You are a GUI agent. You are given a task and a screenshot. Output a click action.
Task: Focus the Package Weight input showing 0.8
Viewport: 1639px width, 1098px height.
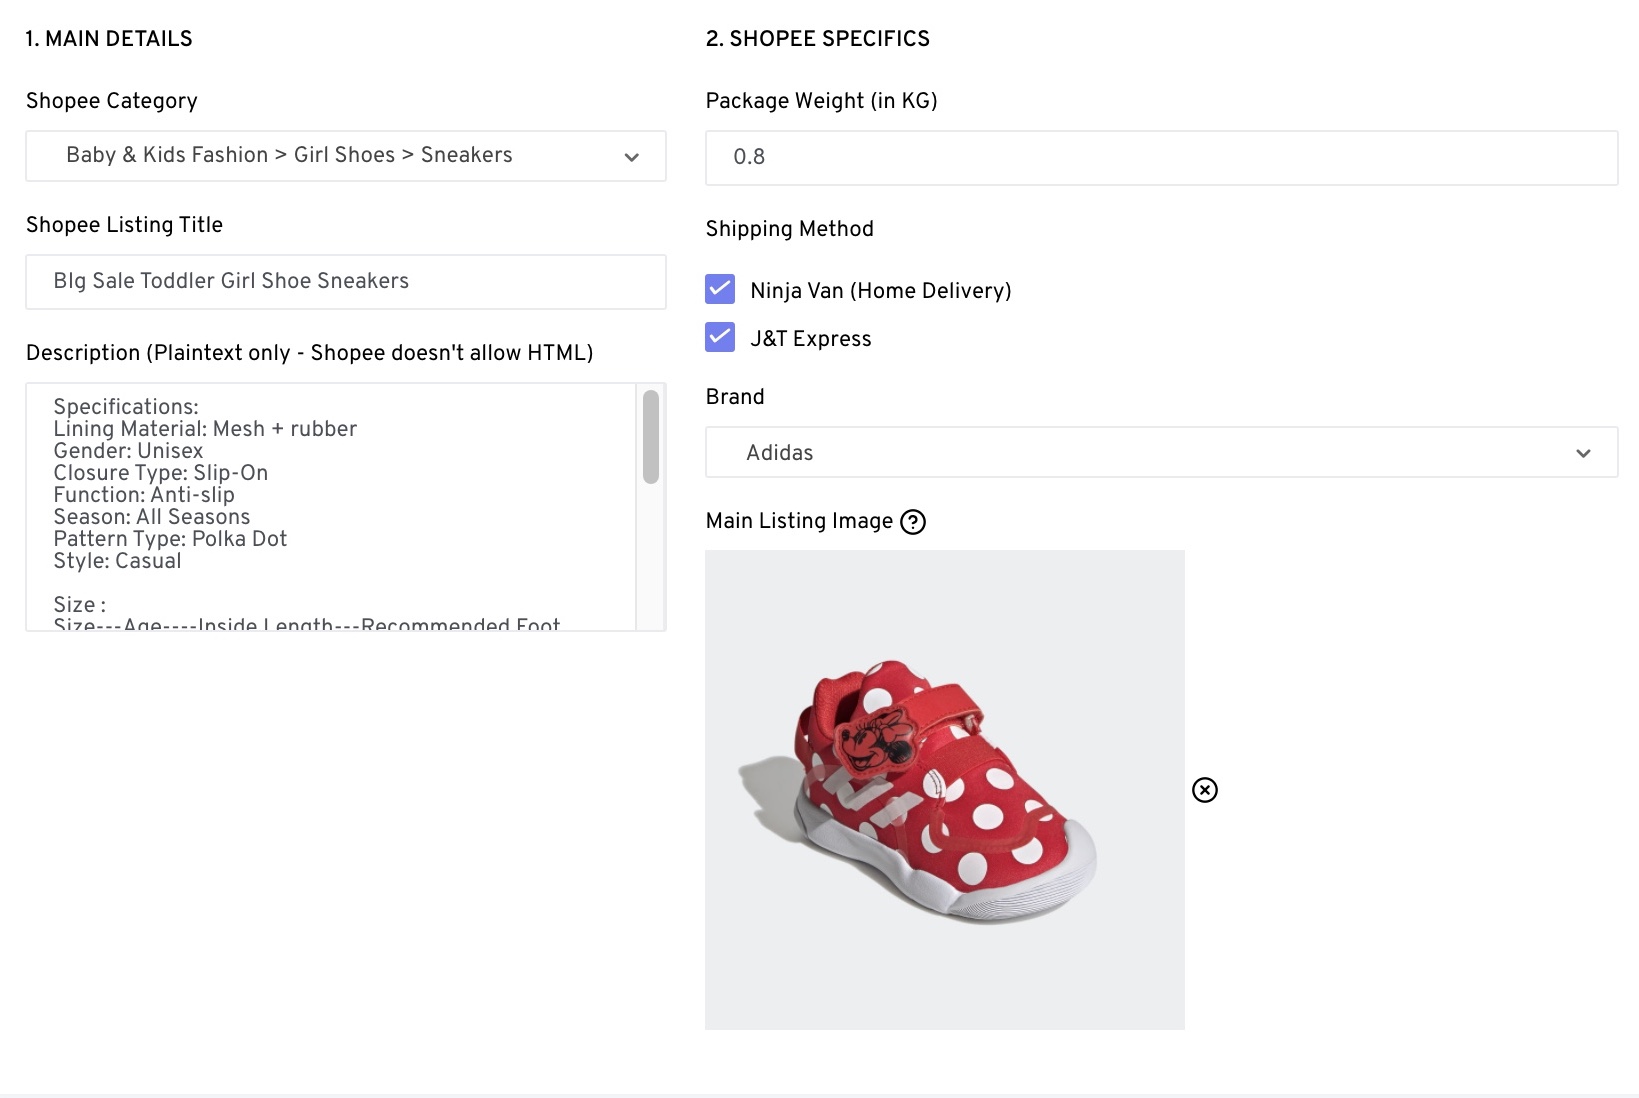[x=1160, y=158]
